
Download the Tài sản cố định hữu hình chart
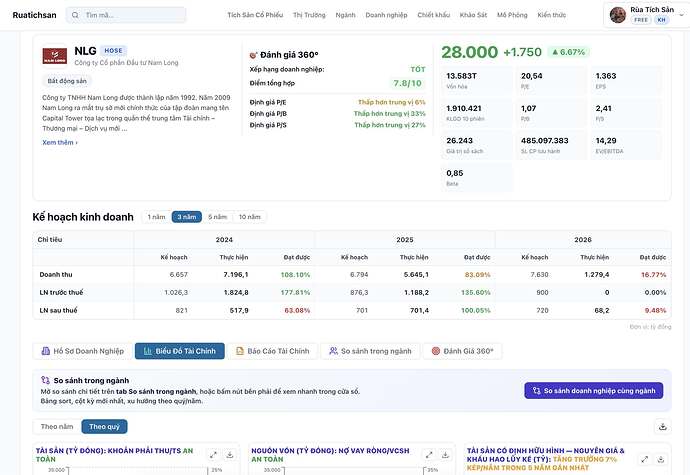pos(661,459)
